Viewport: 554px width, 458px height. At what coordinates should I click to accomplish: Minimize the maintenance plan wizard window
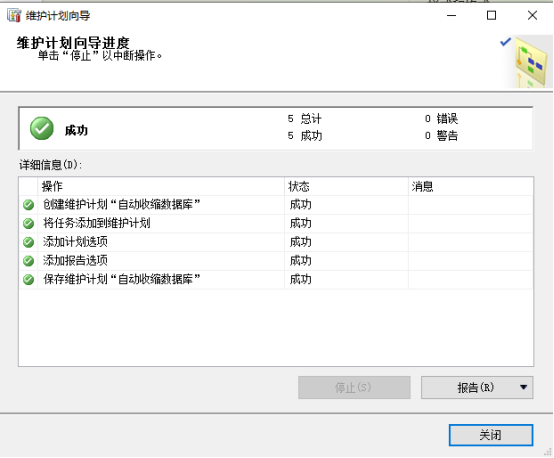(x=452, y=16)
